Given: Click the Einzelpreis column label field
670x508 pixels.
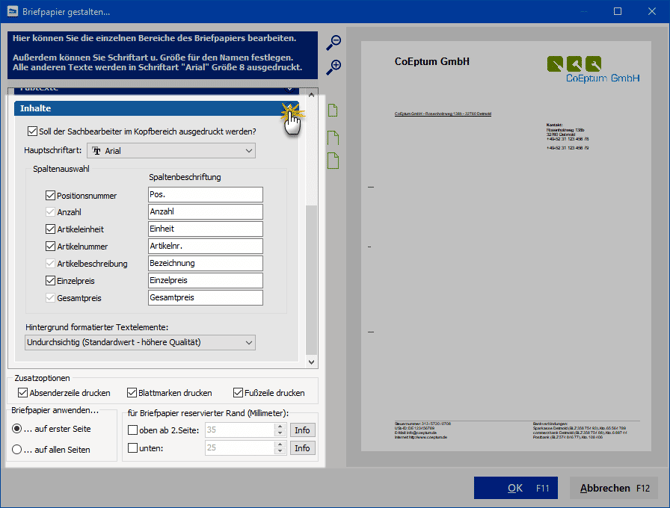Looking at the screenshot, I should click(x=204, y=281).
